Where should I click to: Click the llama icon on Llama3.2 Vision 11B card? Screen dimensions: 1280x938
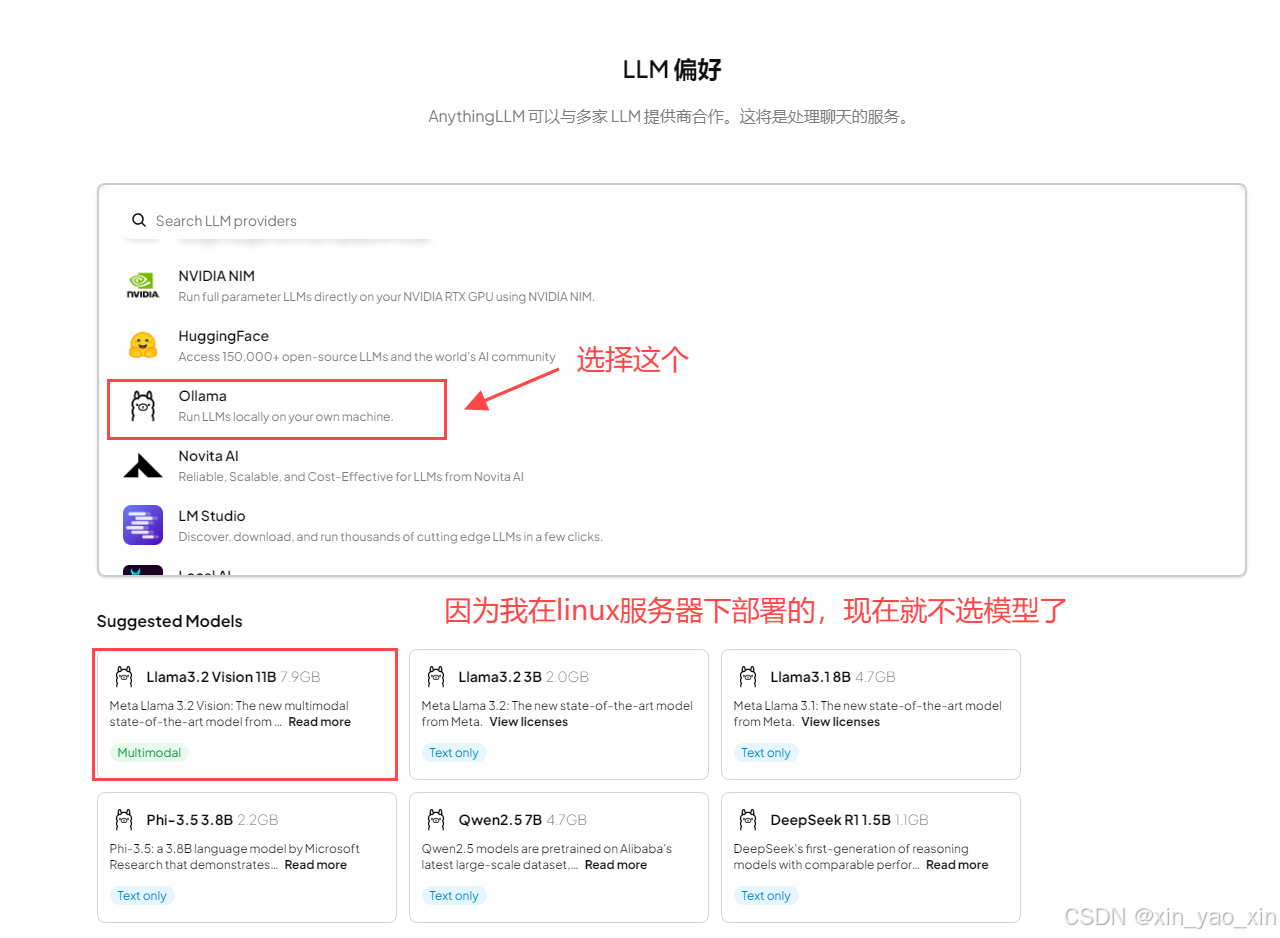coord(124,677)
